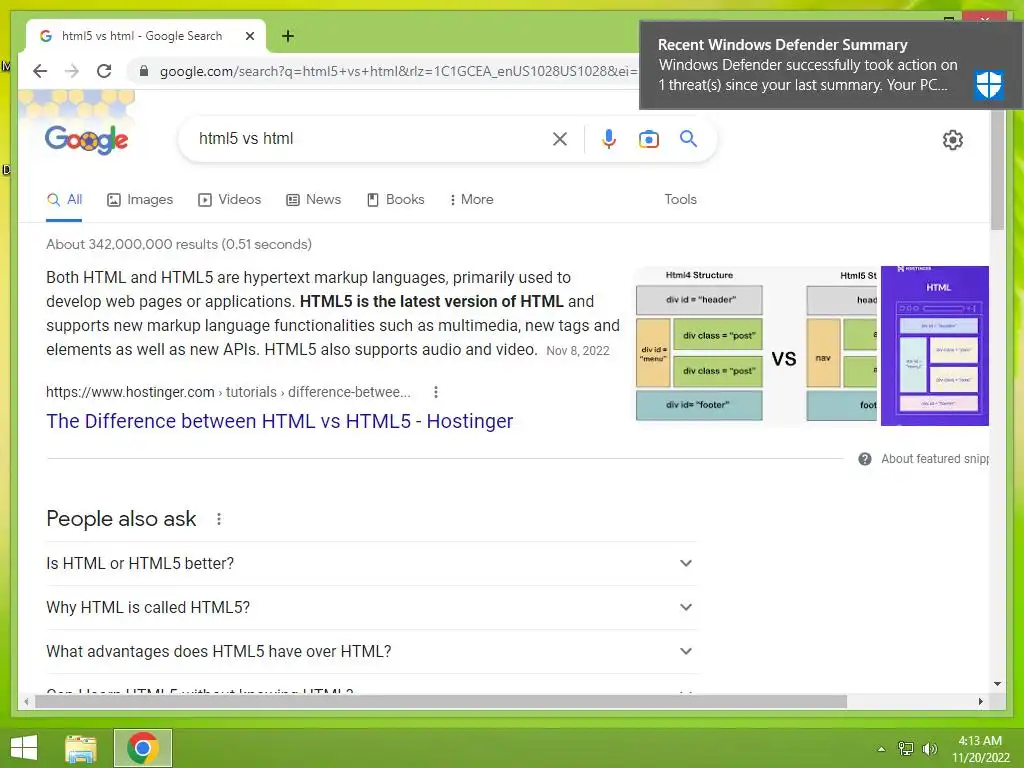Click the Chrome taskbar icon
The width and height of the screenshot is (1024, 768).
pos(142,748)
